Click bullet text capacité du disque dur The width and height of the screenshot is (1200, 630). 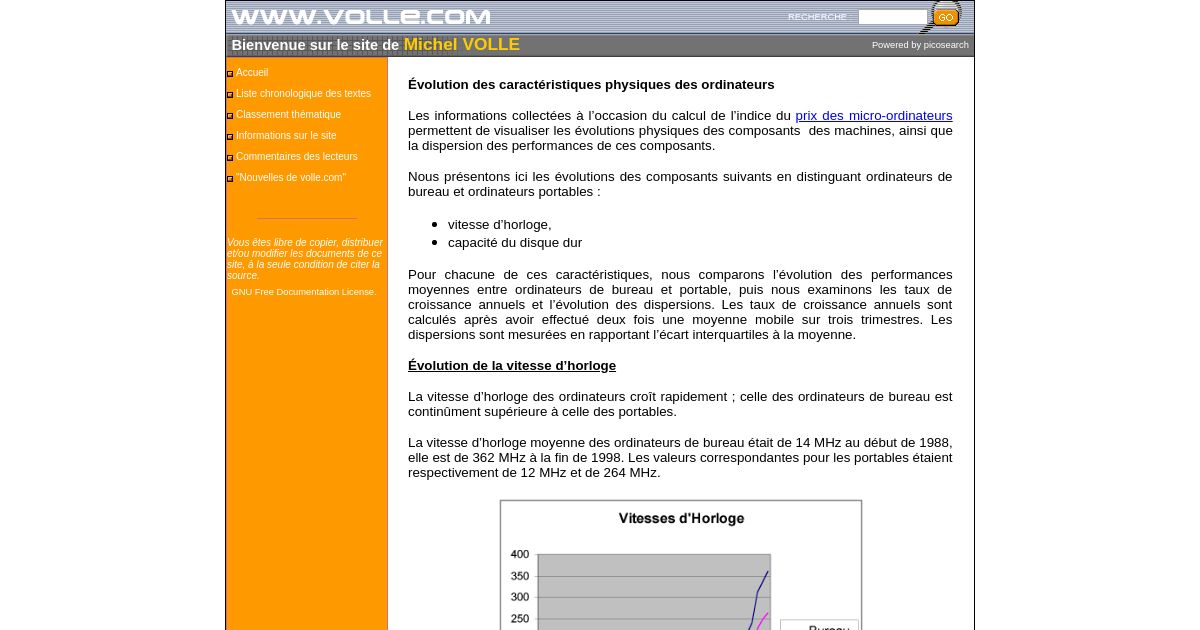pyautogui.click(x=515, y=243)
